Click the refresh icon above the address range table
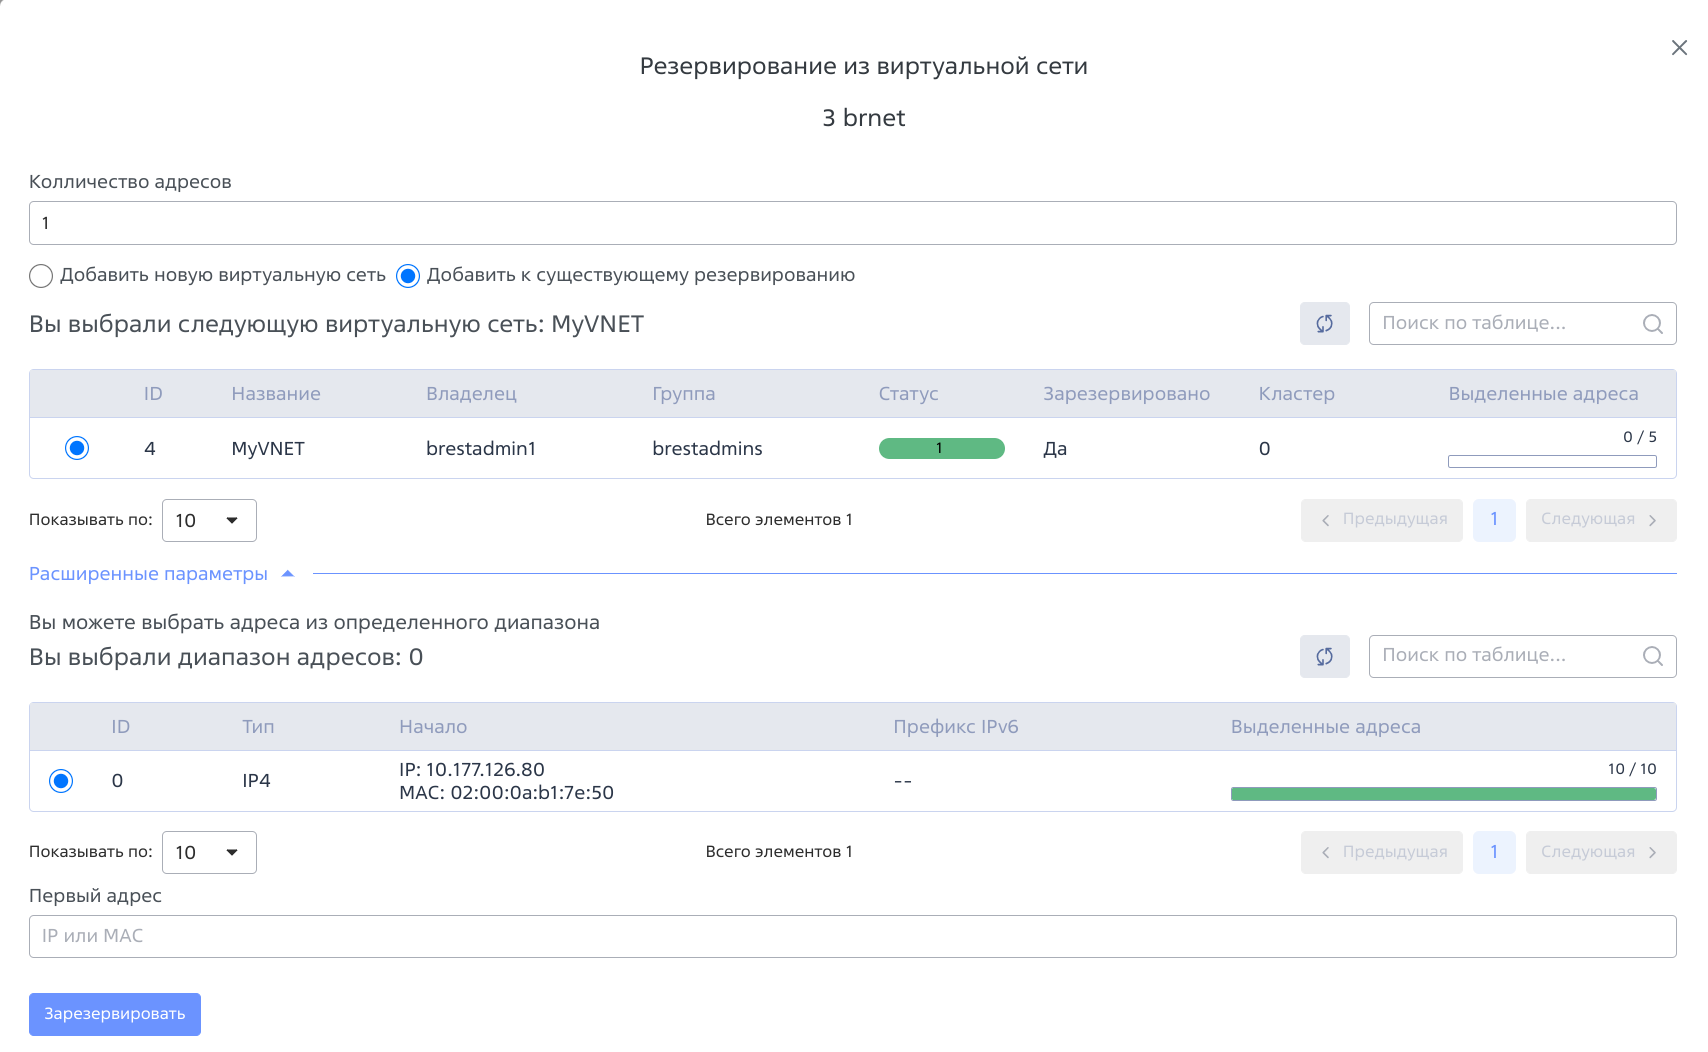This screenshot has height=1052, width=1708. pyautogui.click(x=1324, y=656)
